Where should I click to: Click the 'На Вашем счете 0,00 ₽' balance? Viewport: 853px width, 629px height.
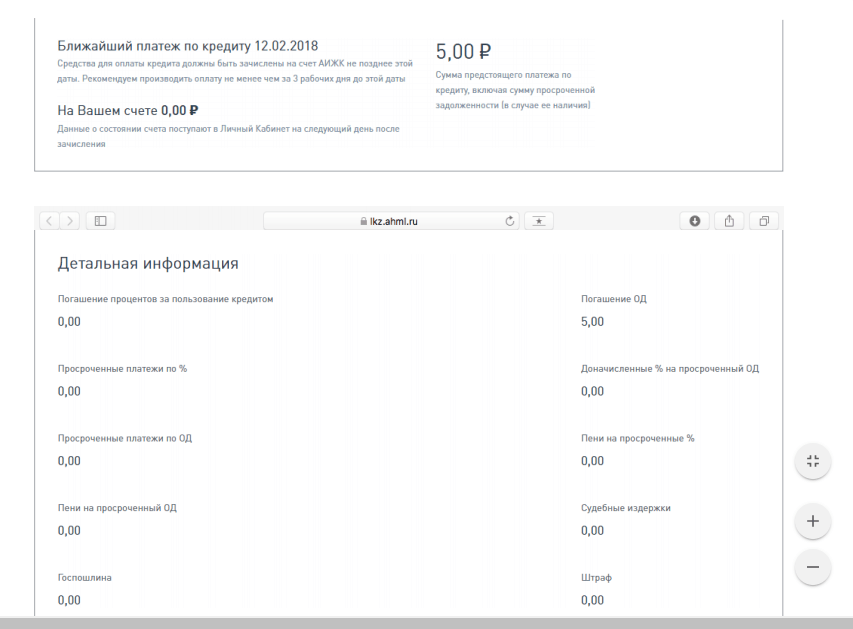128,111
